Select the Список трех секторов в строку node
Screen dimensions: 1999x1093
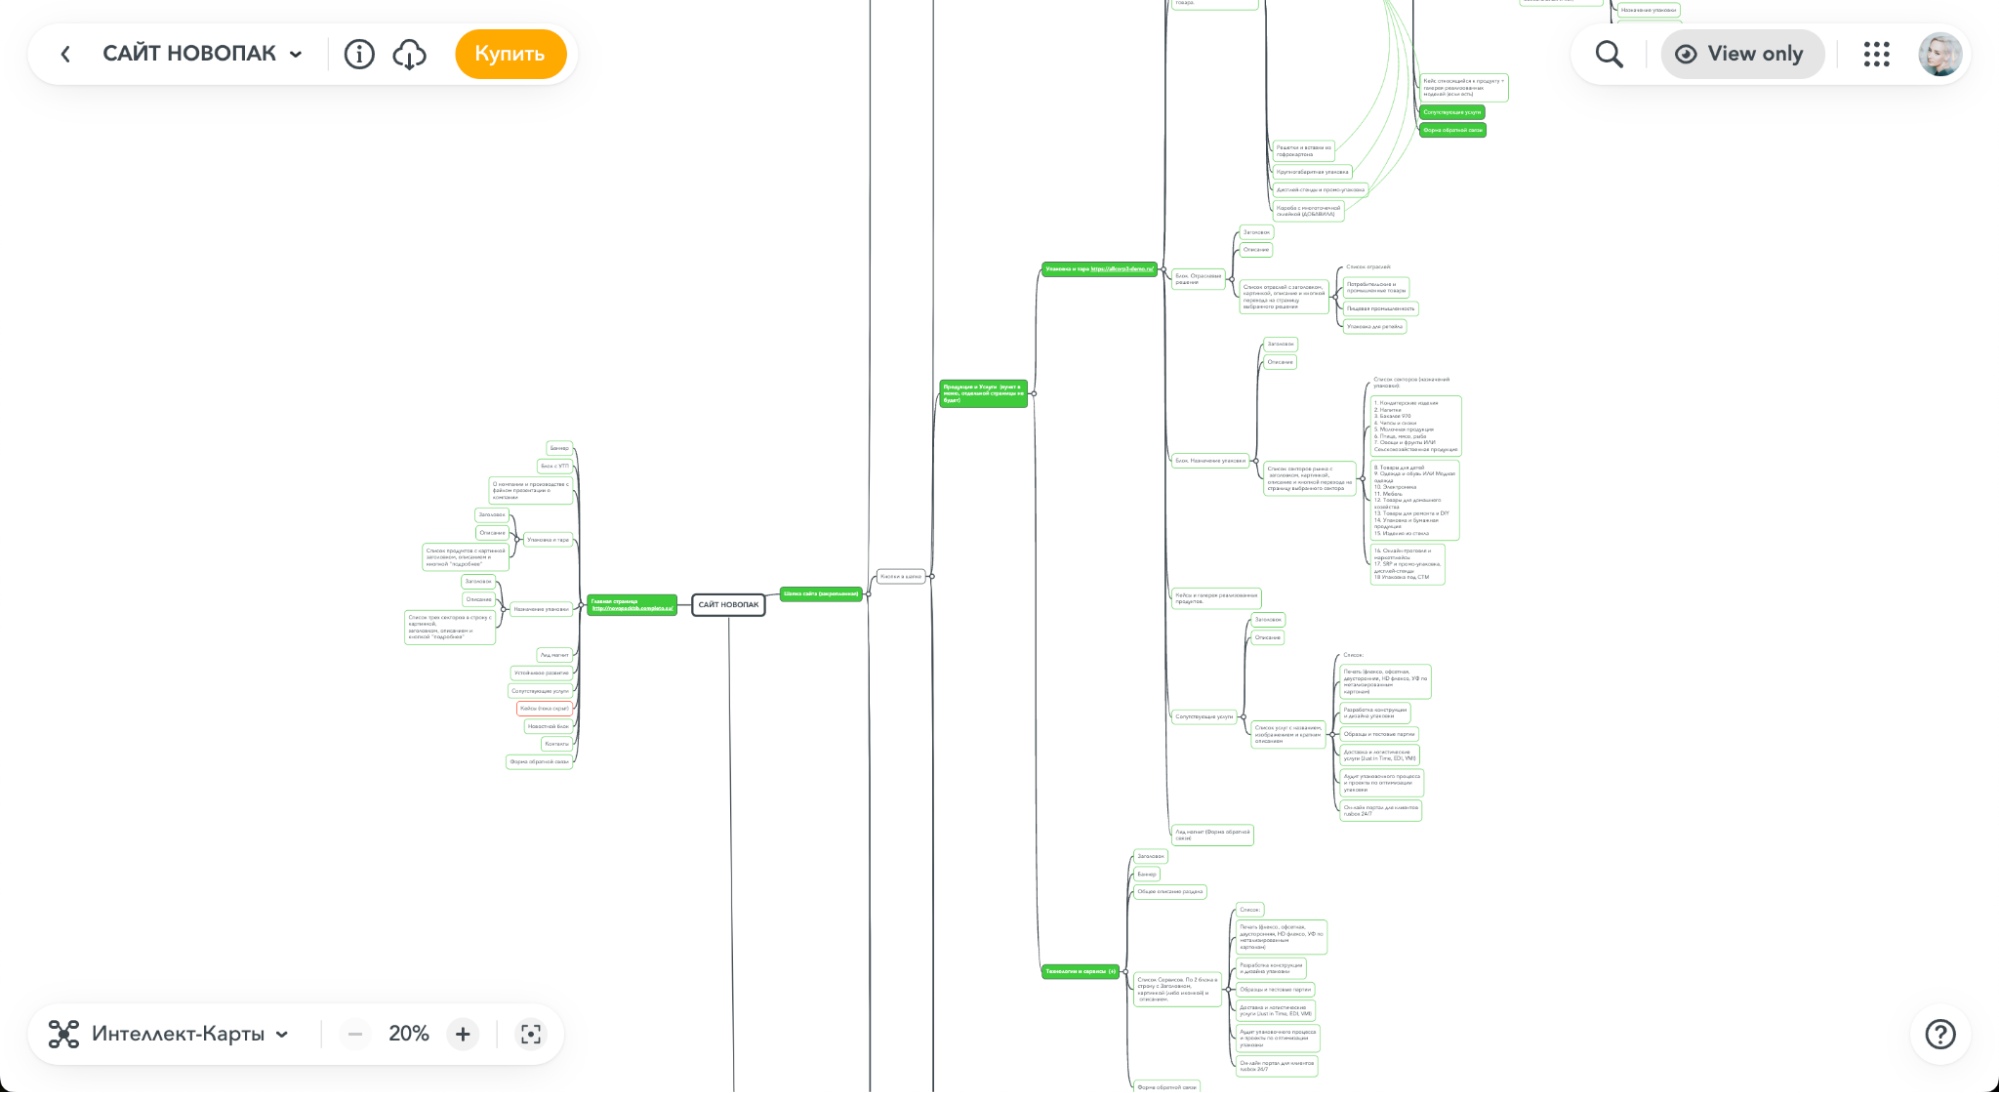click(450, 627)
